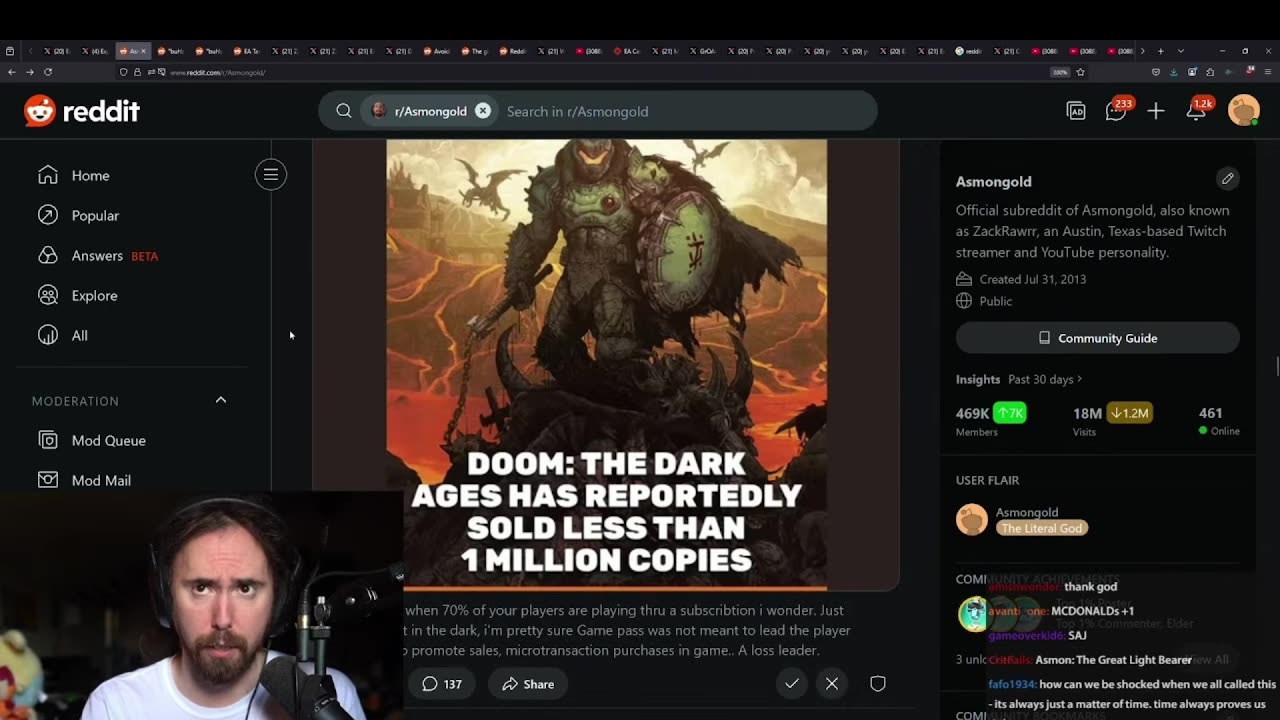Click the 469K Members stat
This screenshot has height=720, width=1280.
pos(991,420)
